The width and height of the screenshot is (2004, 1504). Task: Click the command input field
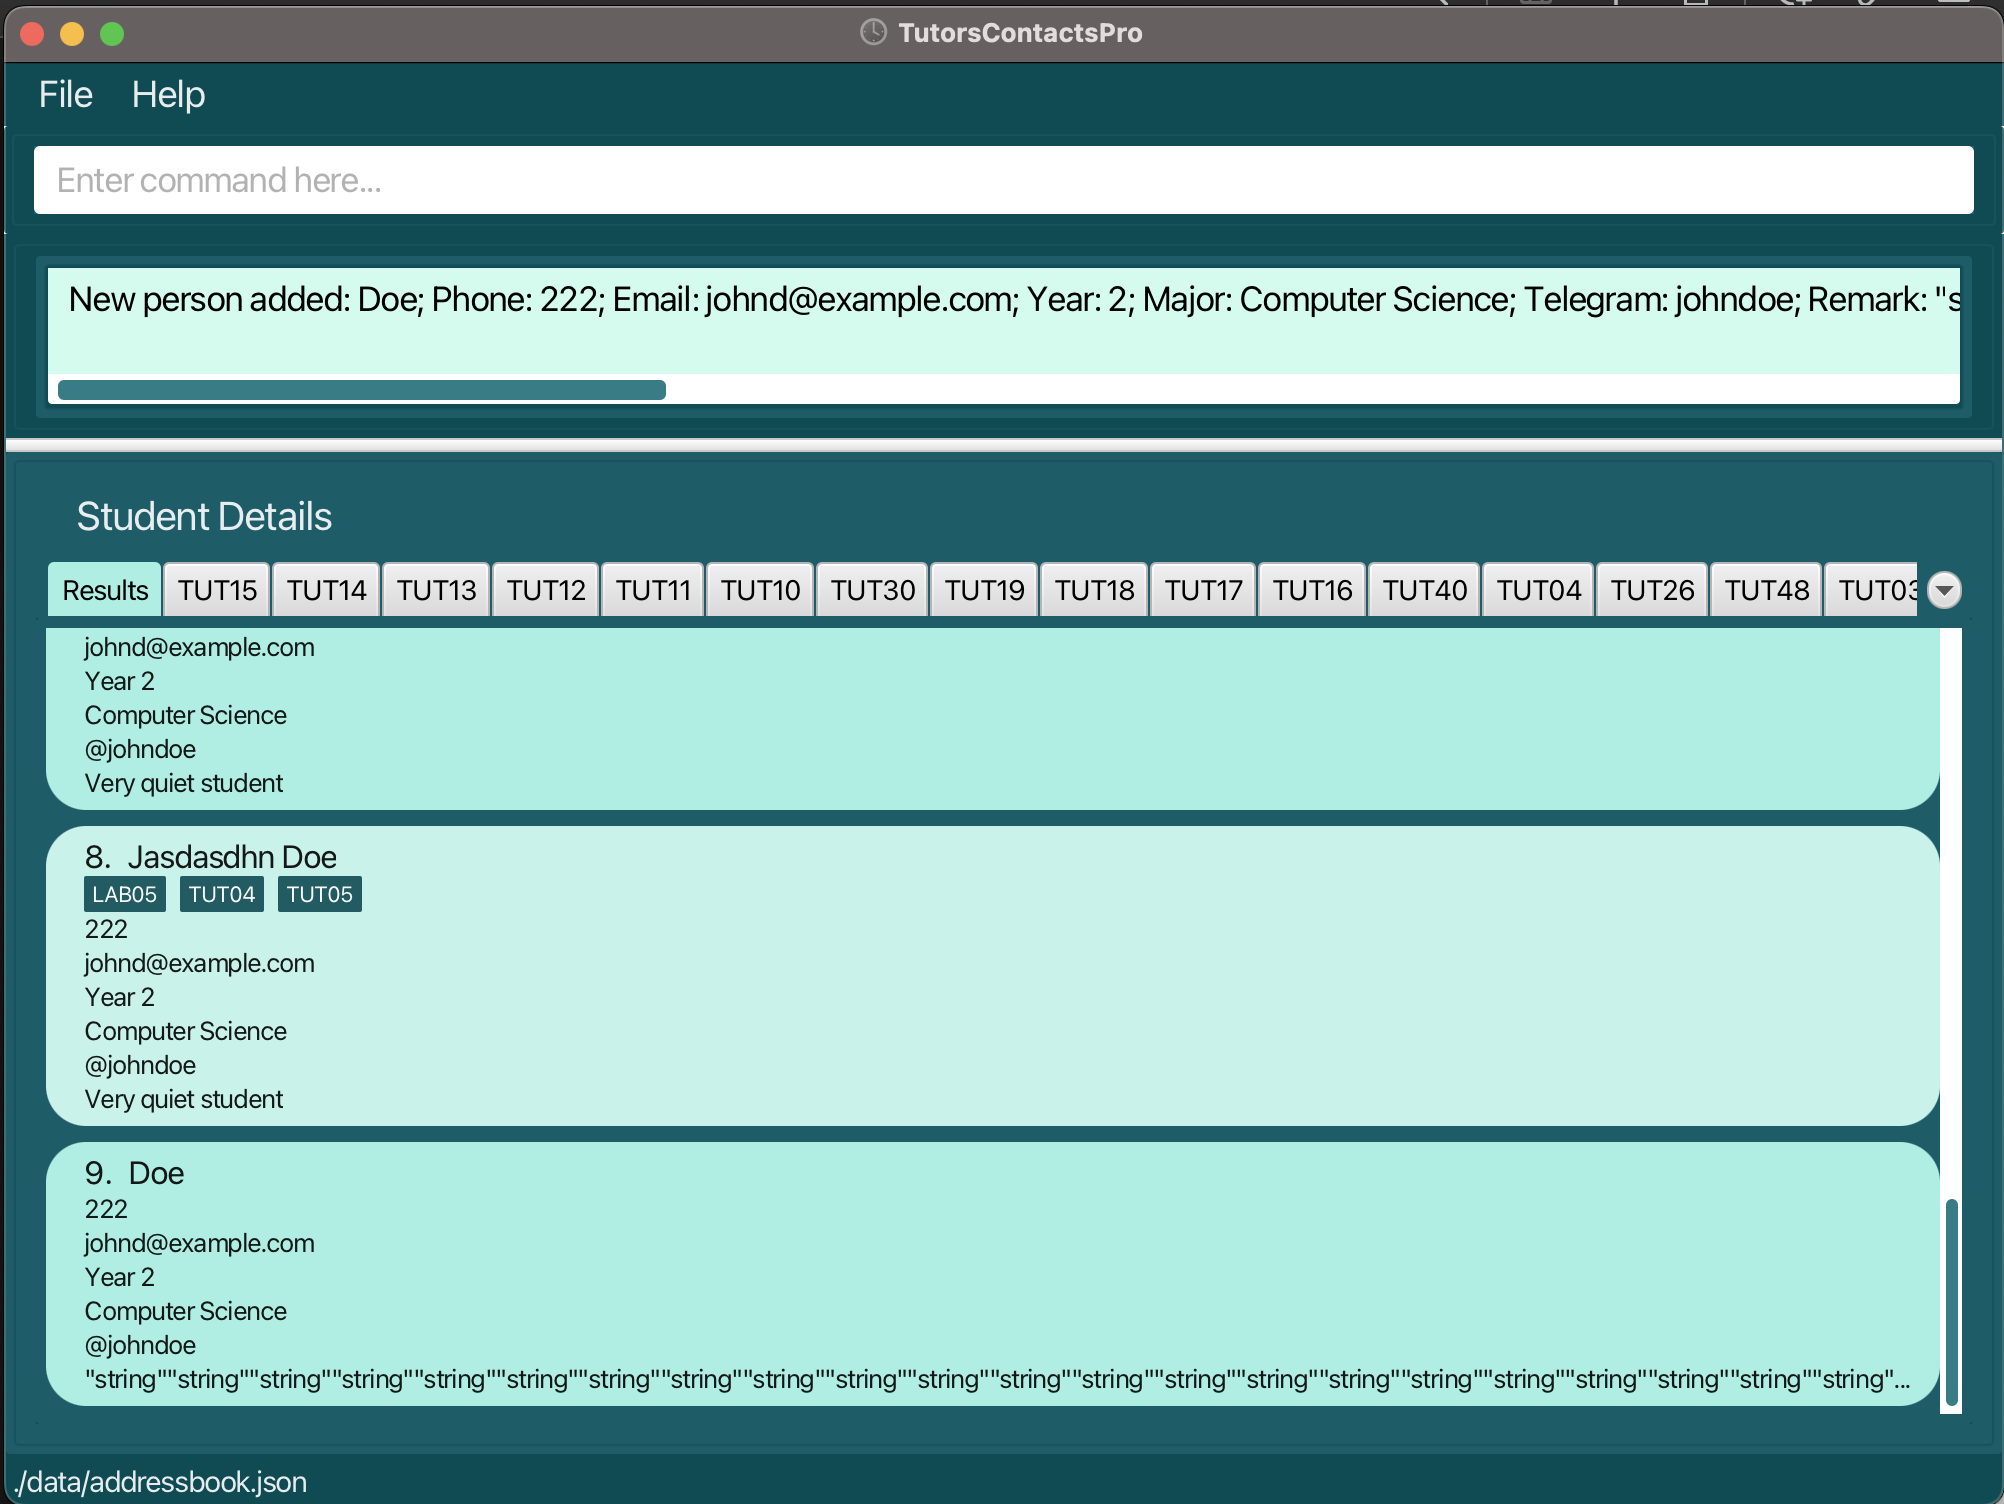pyautogui.click(x=1003, y=180)
